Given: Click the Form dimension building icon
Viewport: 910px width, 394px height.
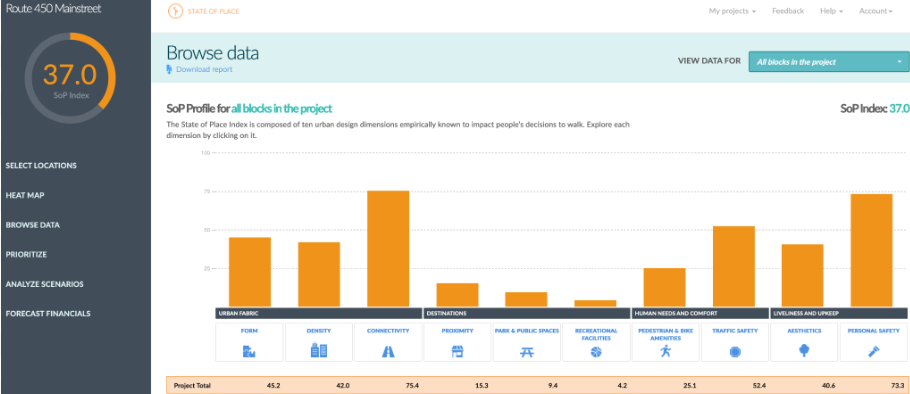Looking at the screenshot, I should 249,351.
